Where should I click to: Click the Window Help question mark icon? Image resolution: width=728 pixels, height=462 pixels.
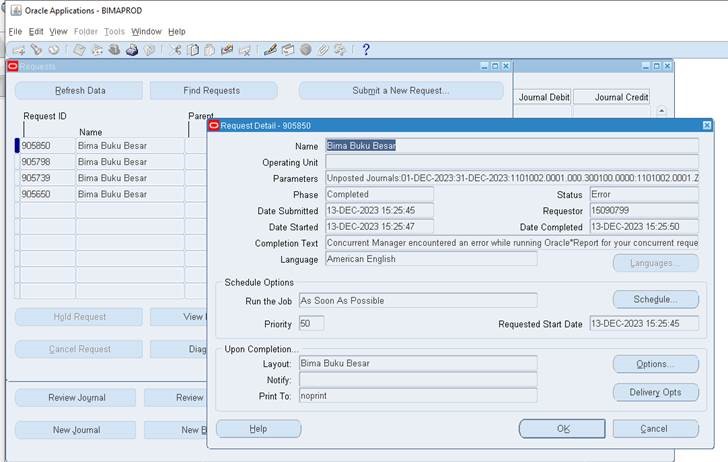tap(366, 49)
